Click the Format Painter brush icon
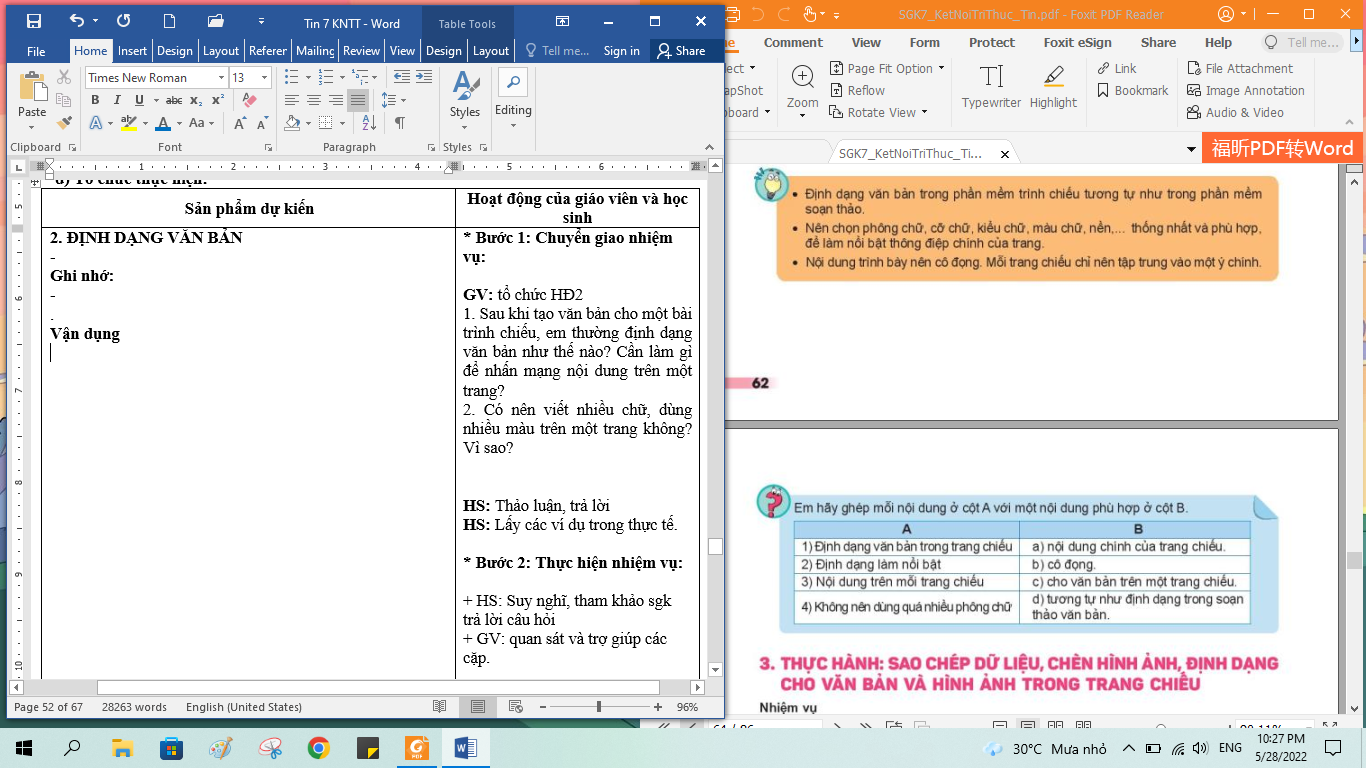The height and width of the screenshot is (768, 1366). [x=64, y=123]
